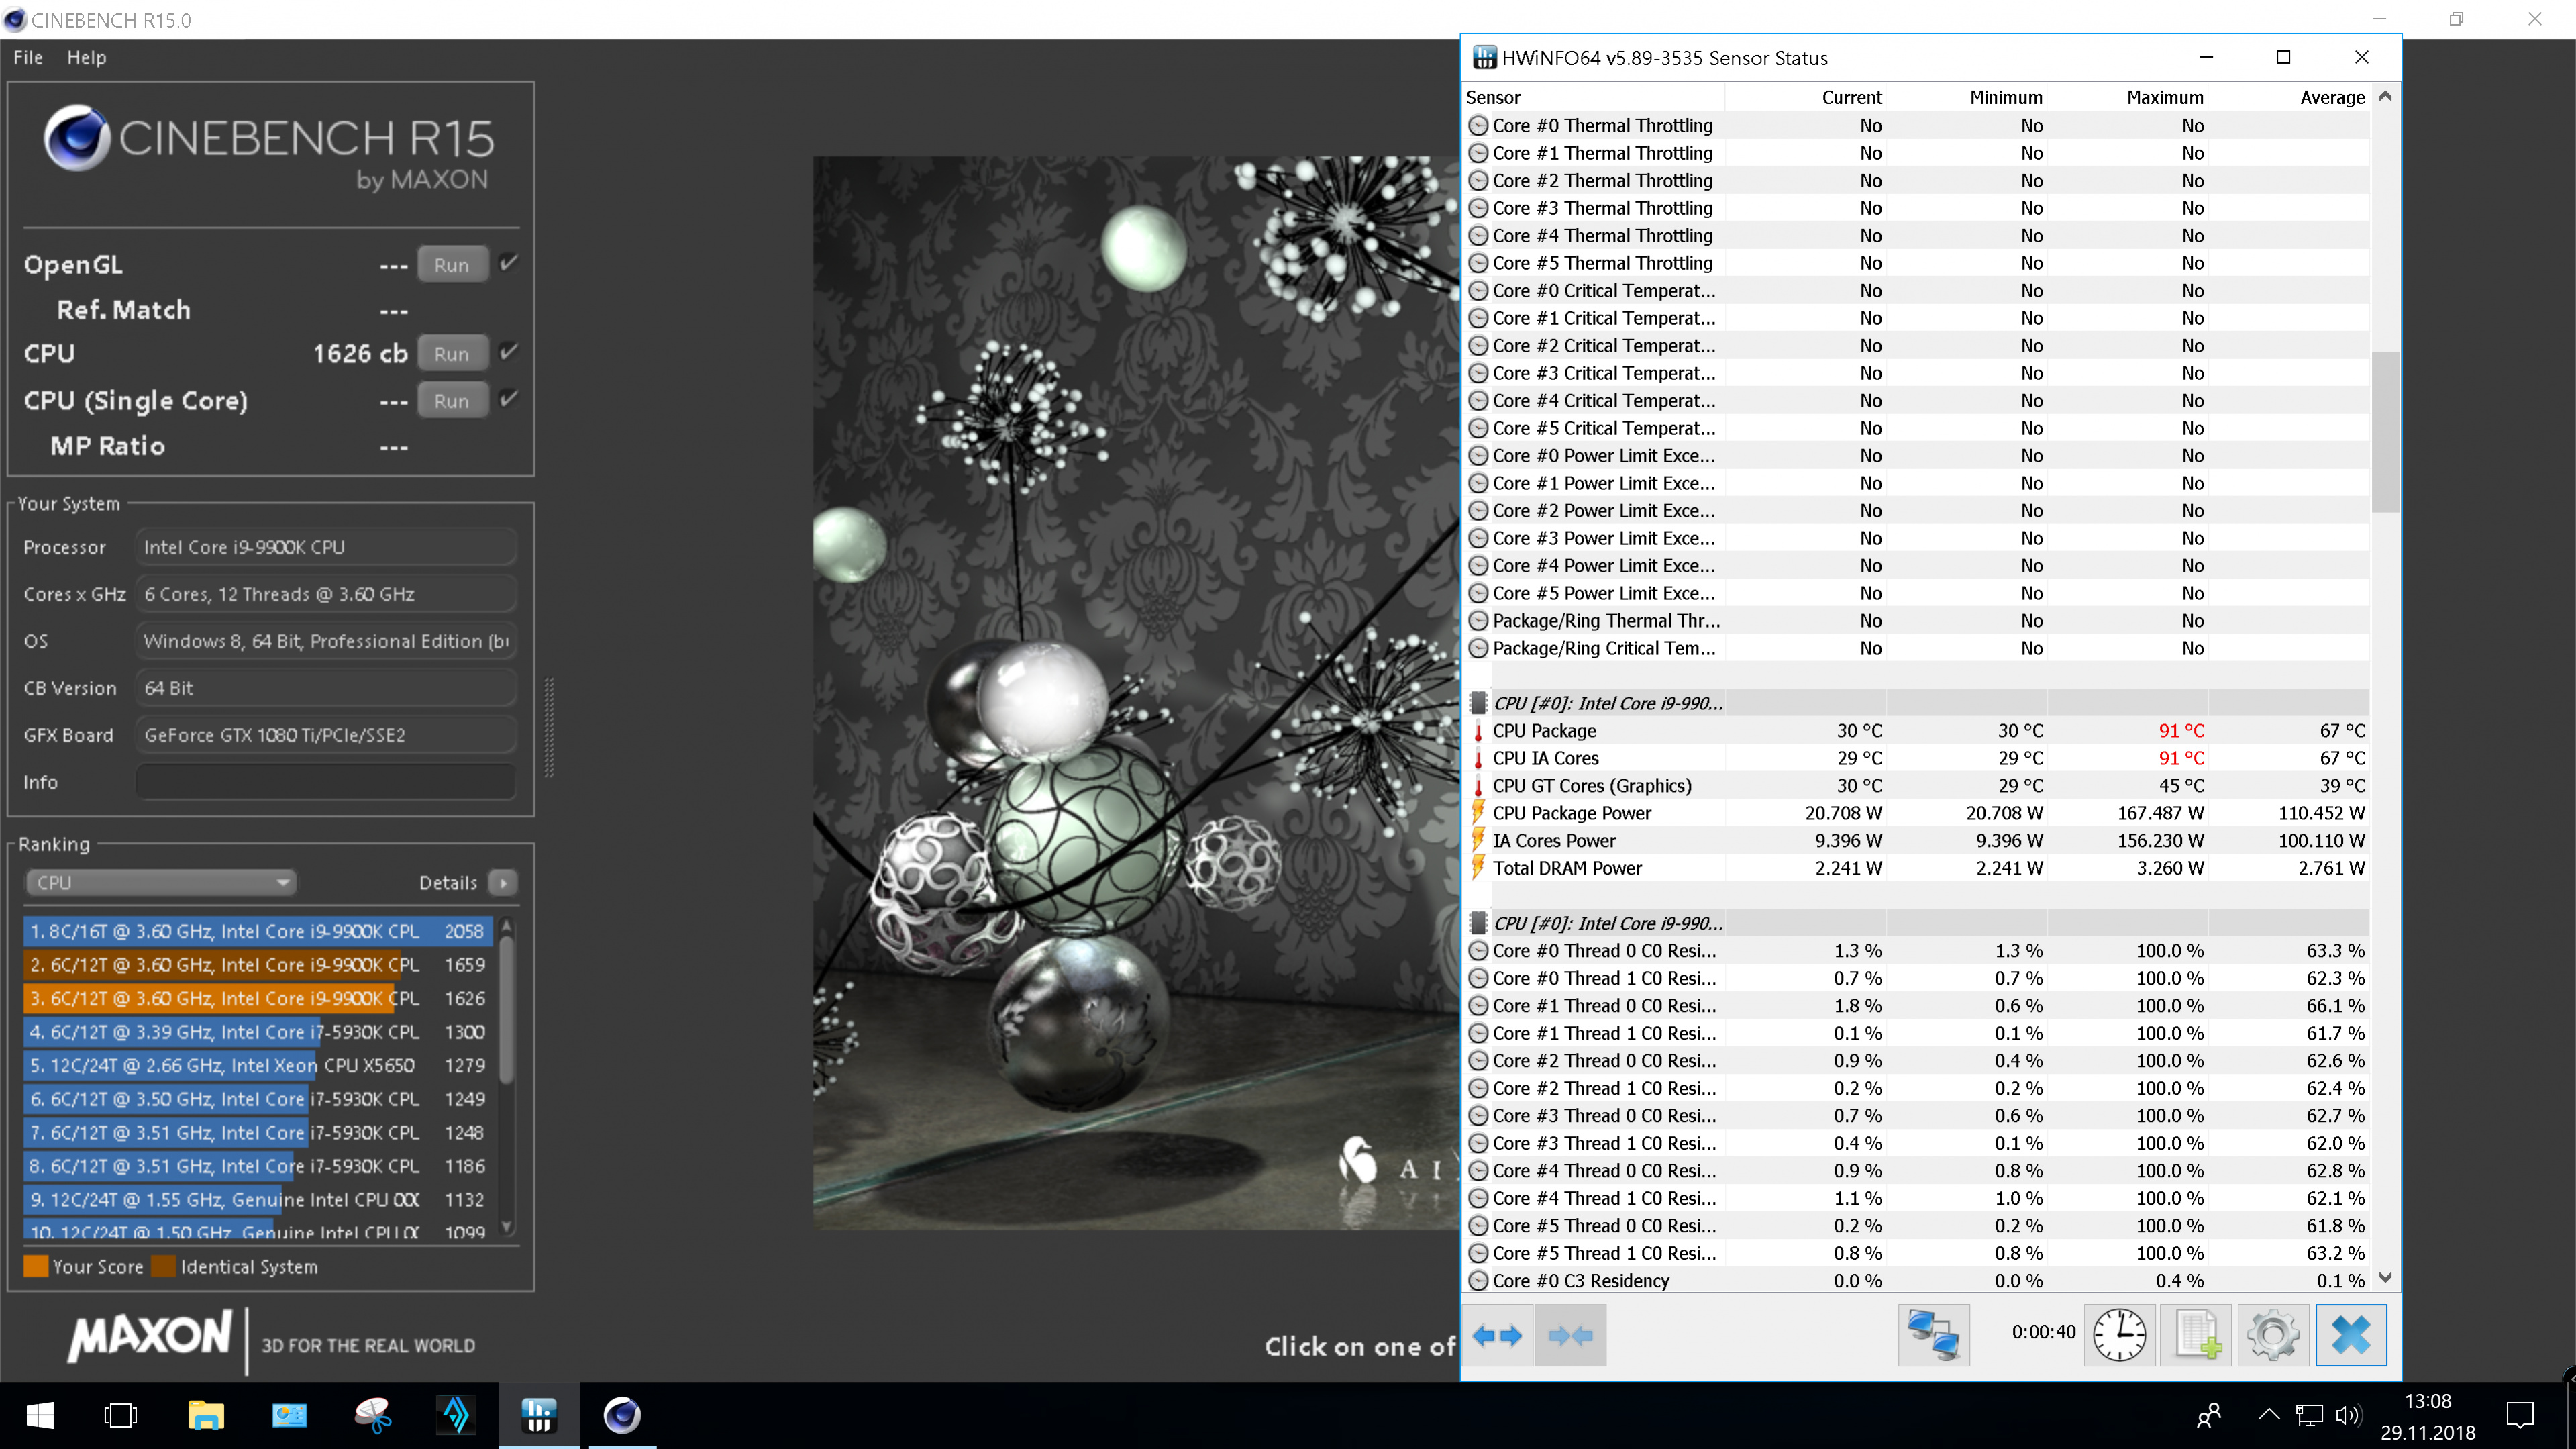This screenshot has width=2576, height=1449.
Task: Click the Core #3 Thermal Throttling status icon
Action: click(x=1478, y=208)
